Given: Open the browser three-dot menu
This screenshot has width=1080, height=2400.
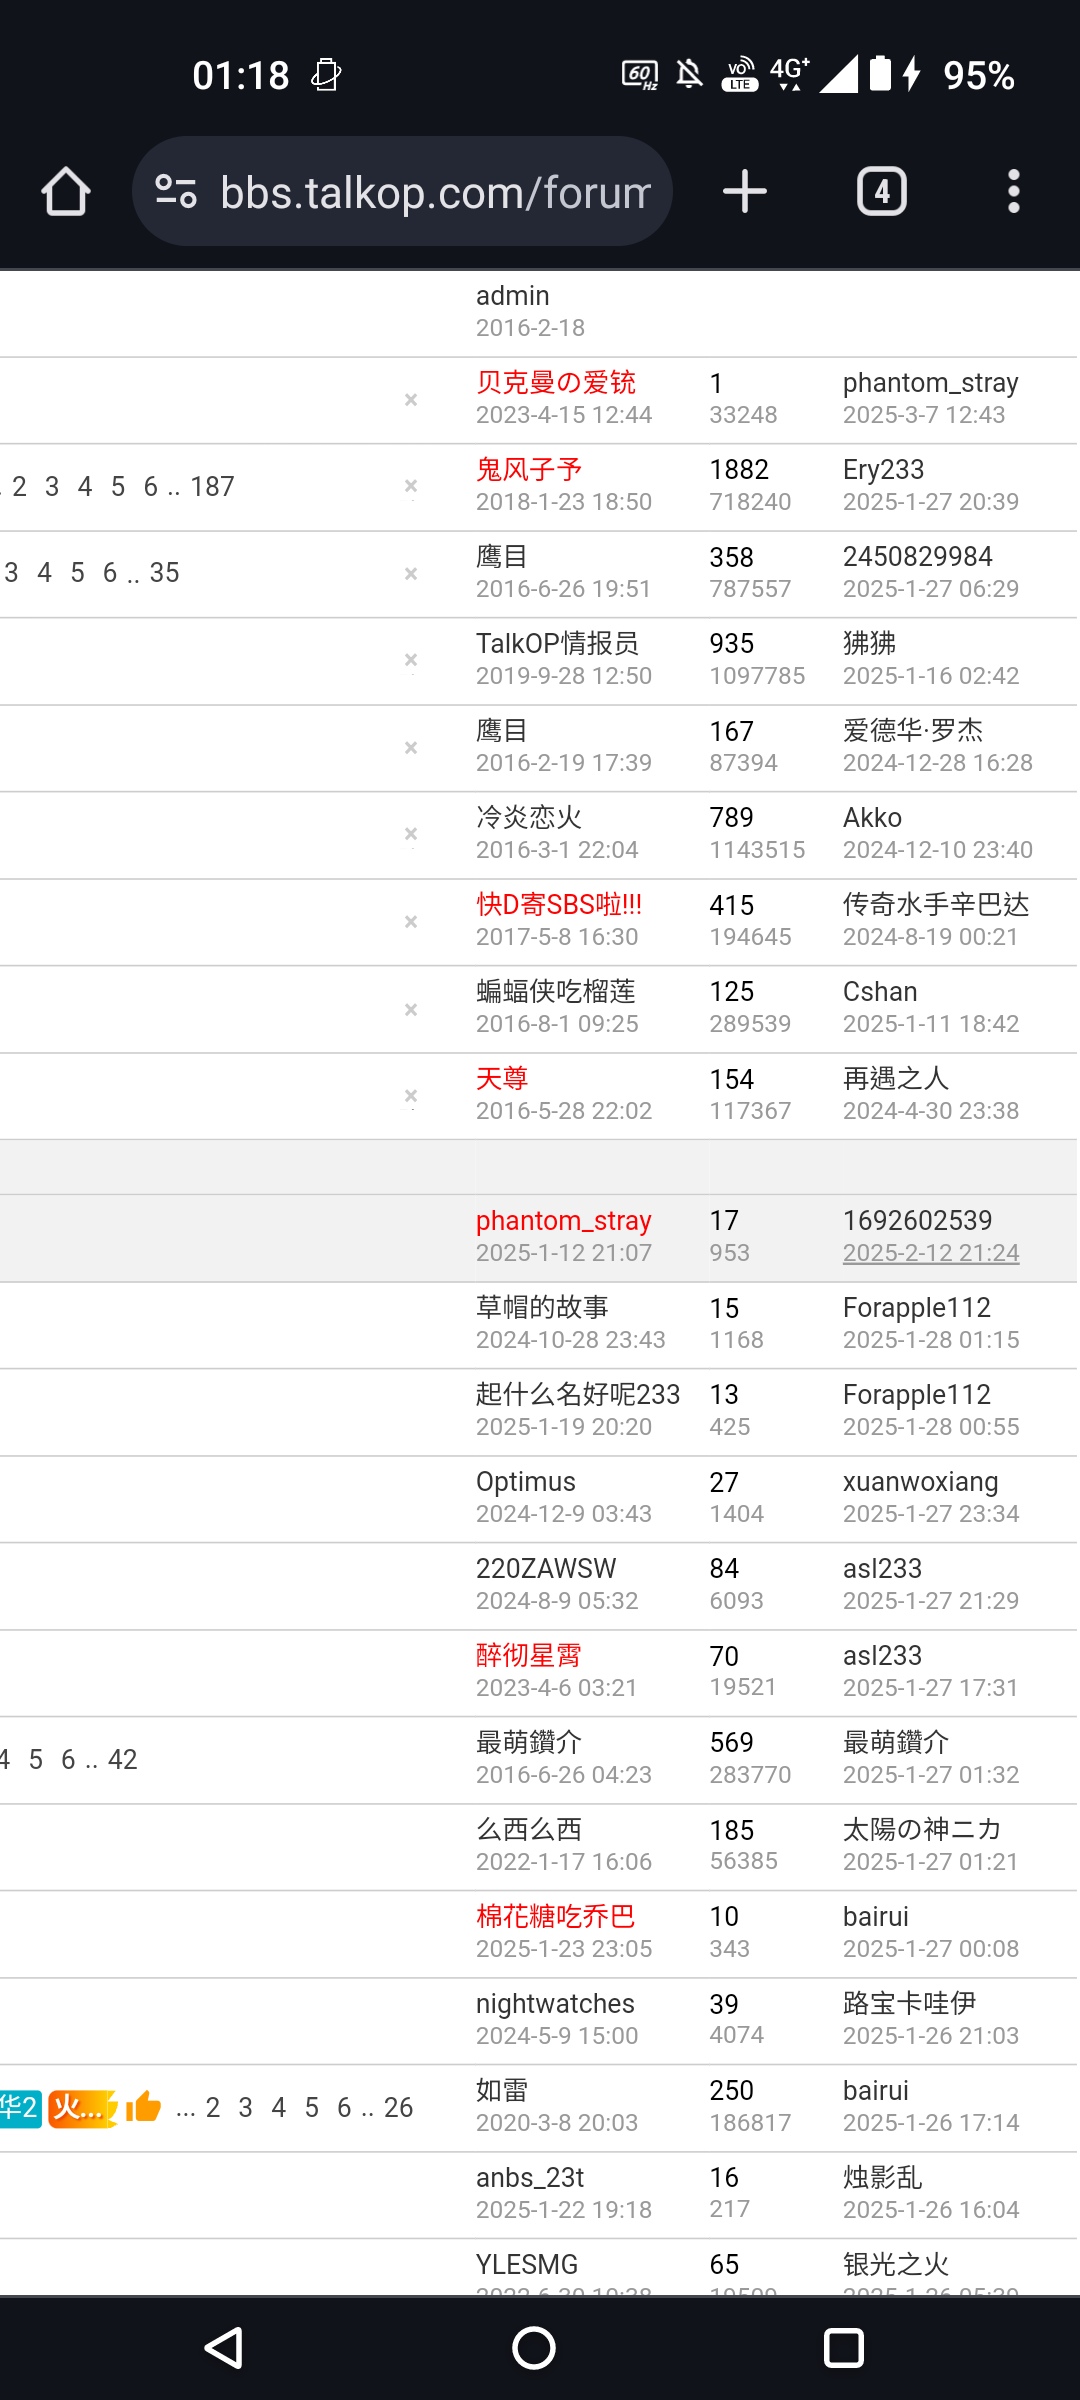Looking at the screenshot, I should pyautogui.click(x=1014, y=191).
